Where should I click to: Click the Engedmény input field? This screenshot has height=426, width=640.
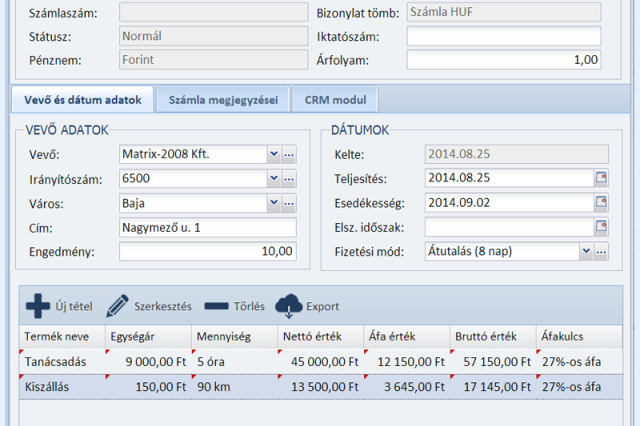pyautogui.click(x=207, y=251)
